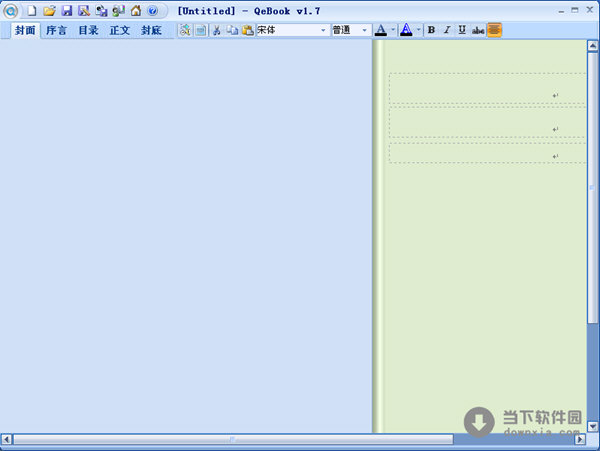
Task: Toggle Underline formatting
Action: pos(461,30)
